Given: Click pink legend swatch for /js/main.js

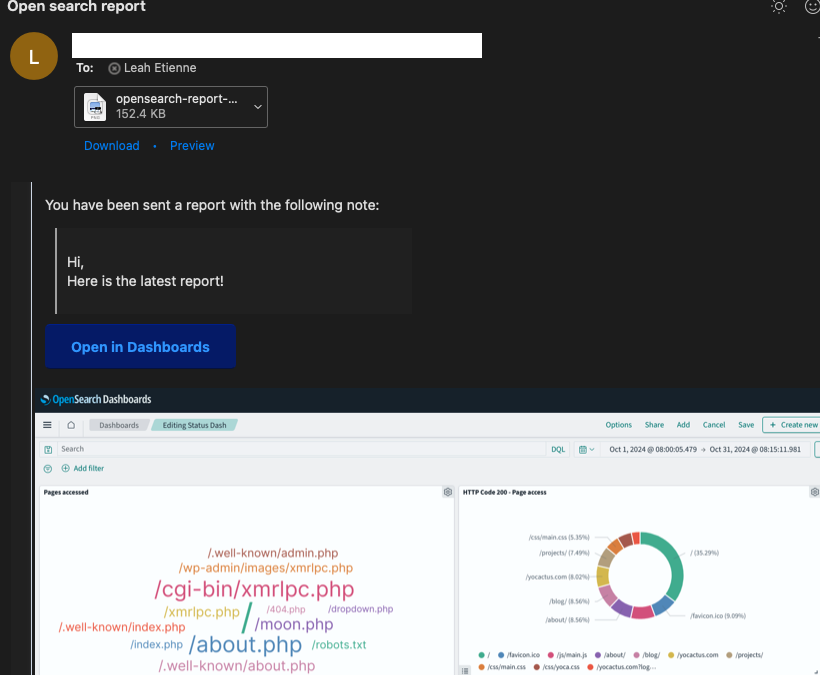Looking at the screenshot, I should point(551,655).
